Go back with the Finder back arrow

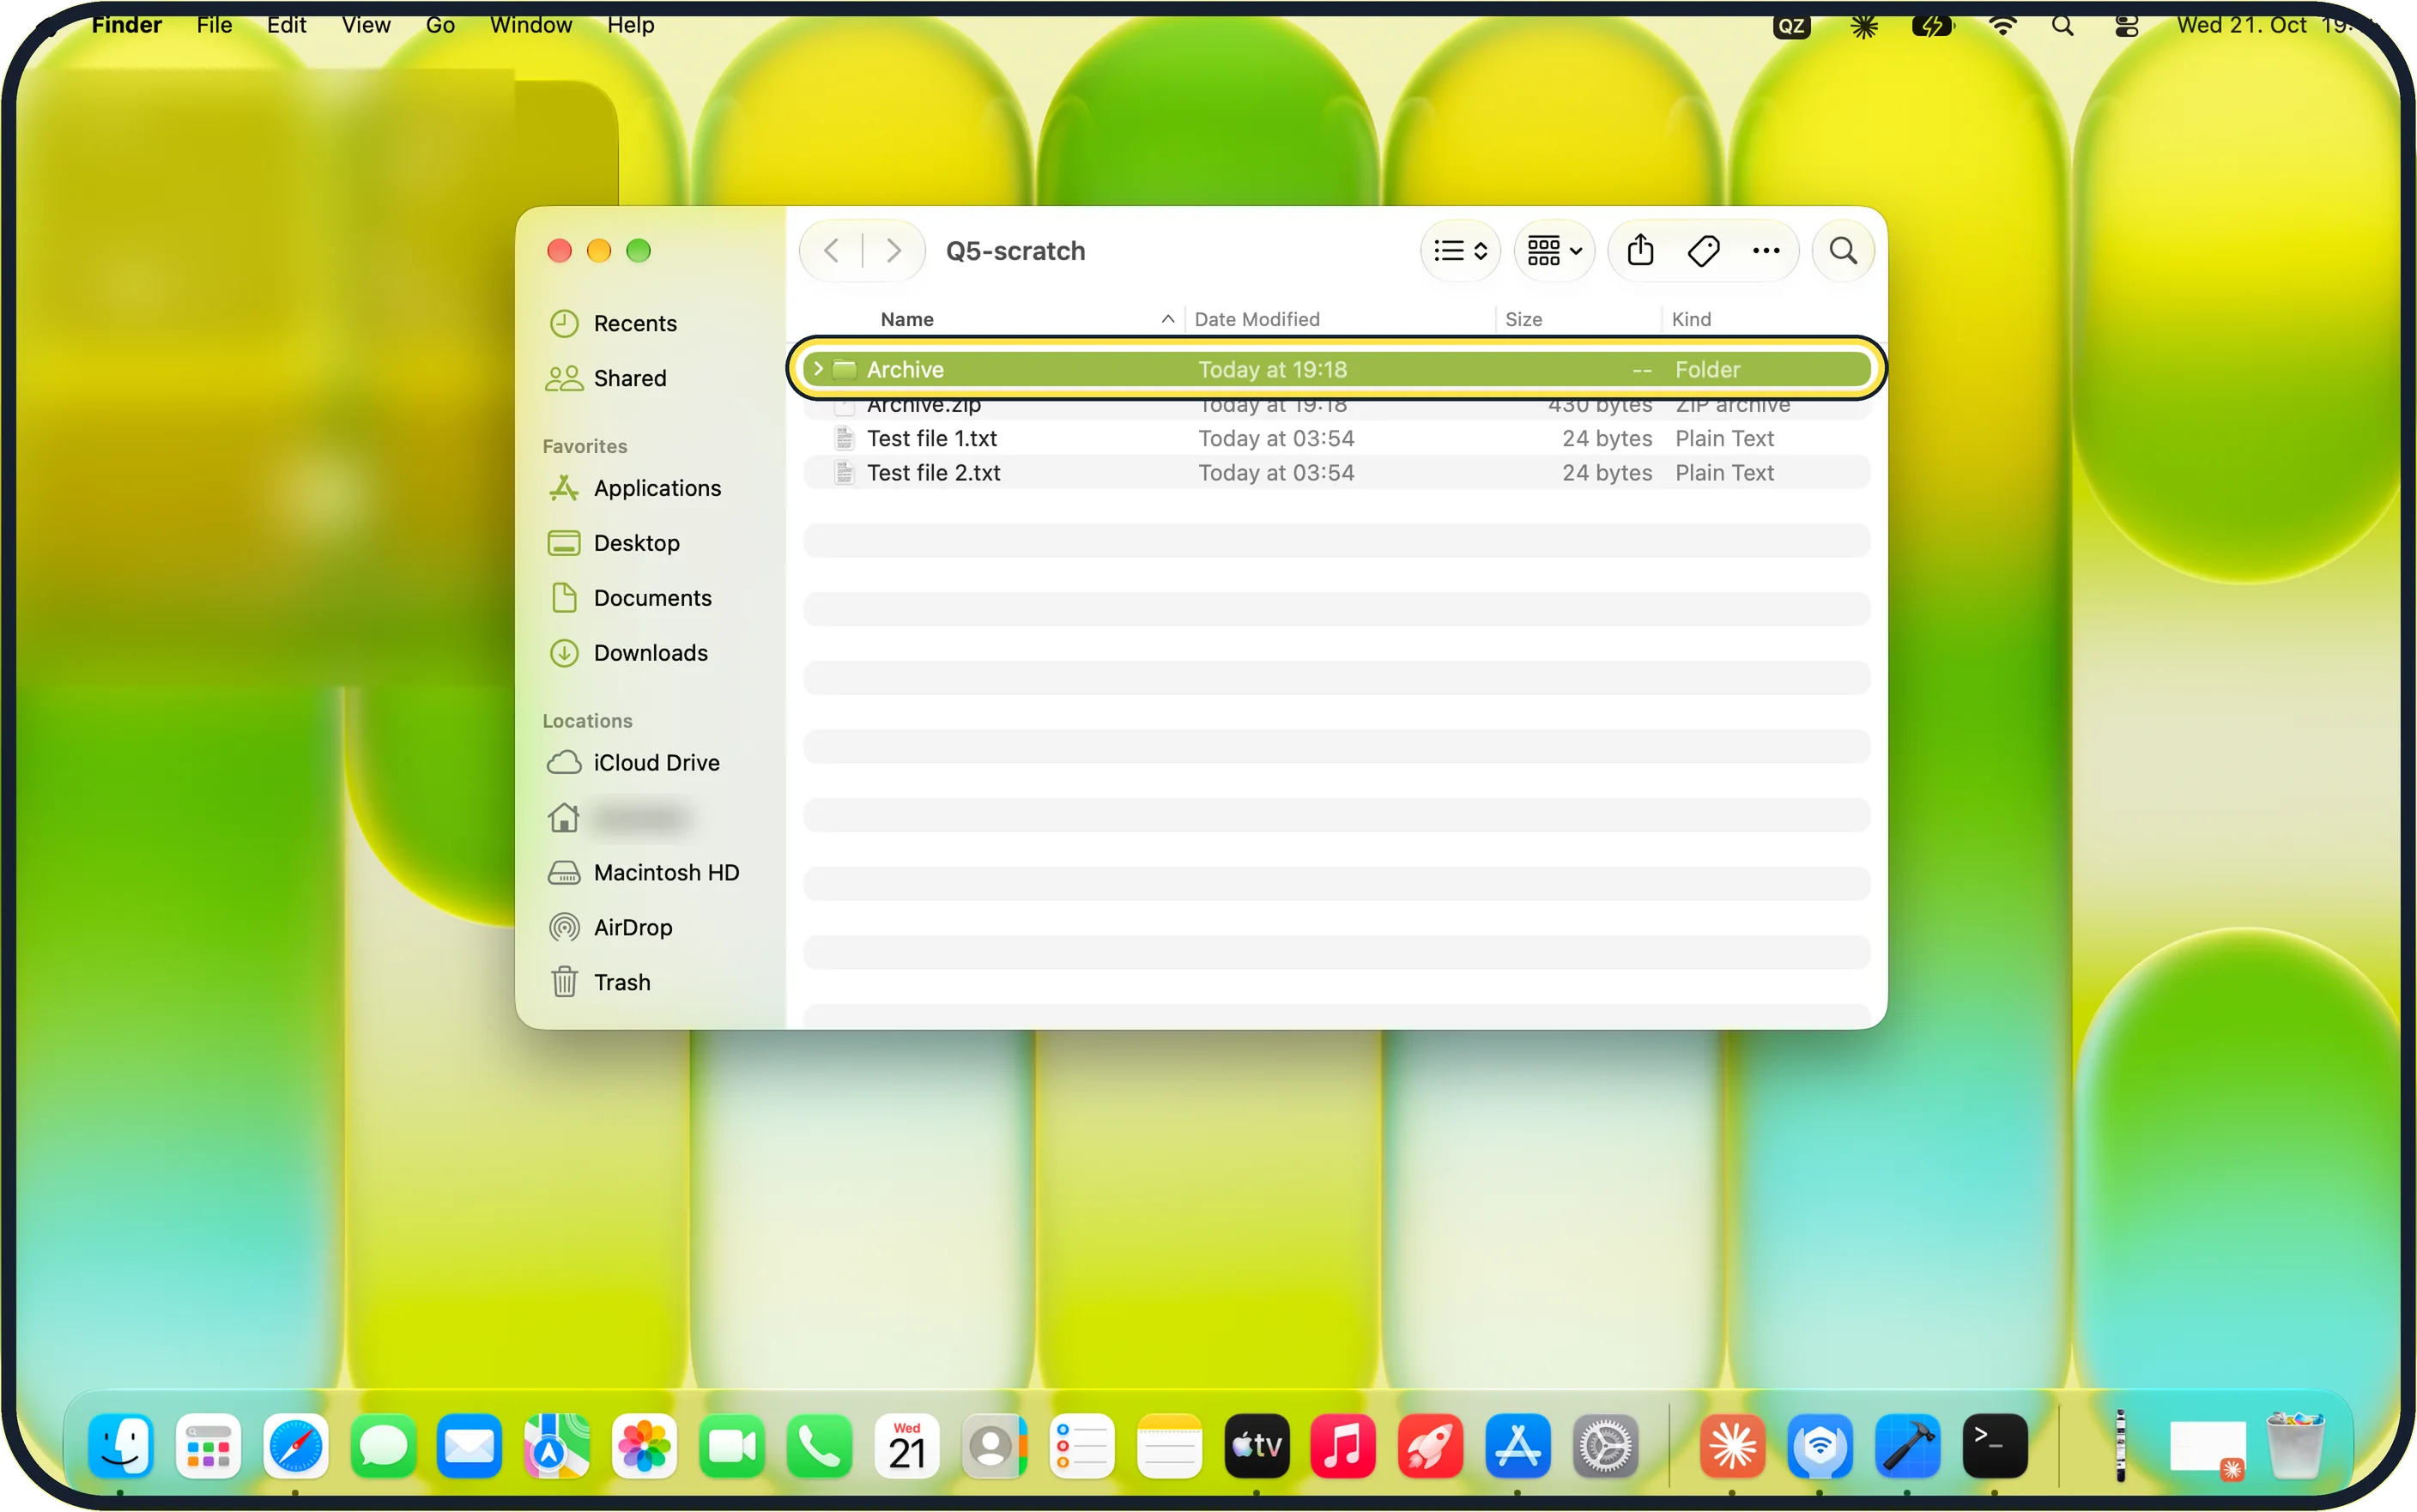click(831, 250)
